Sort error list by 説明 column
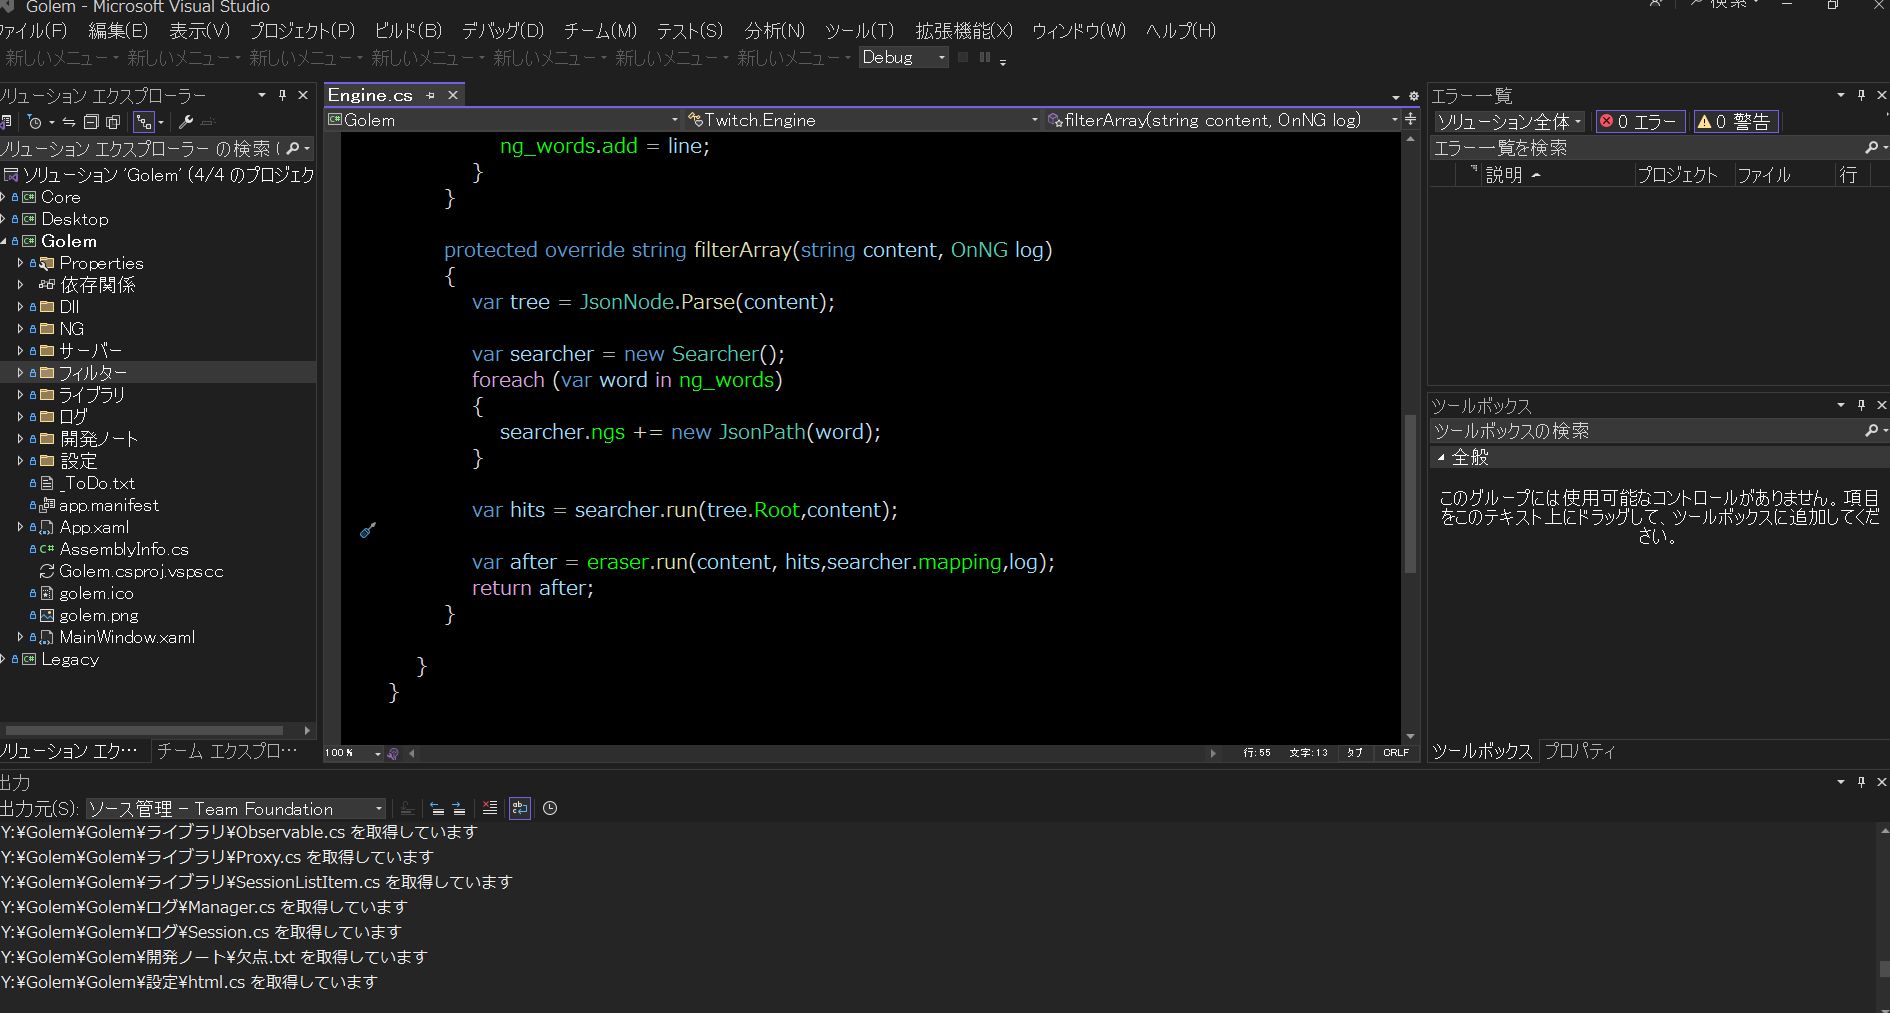 (x=1557, y=175)
